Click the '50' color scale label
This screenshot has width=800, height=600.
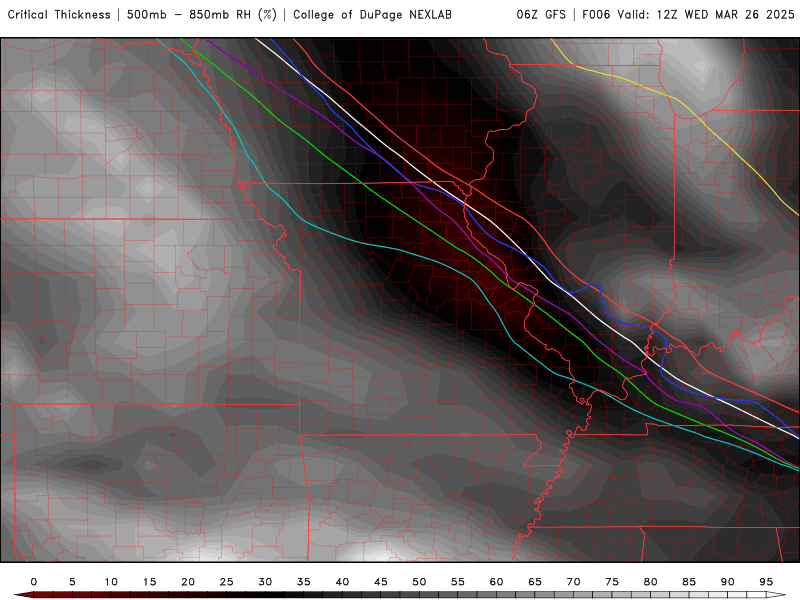(419, 582)
